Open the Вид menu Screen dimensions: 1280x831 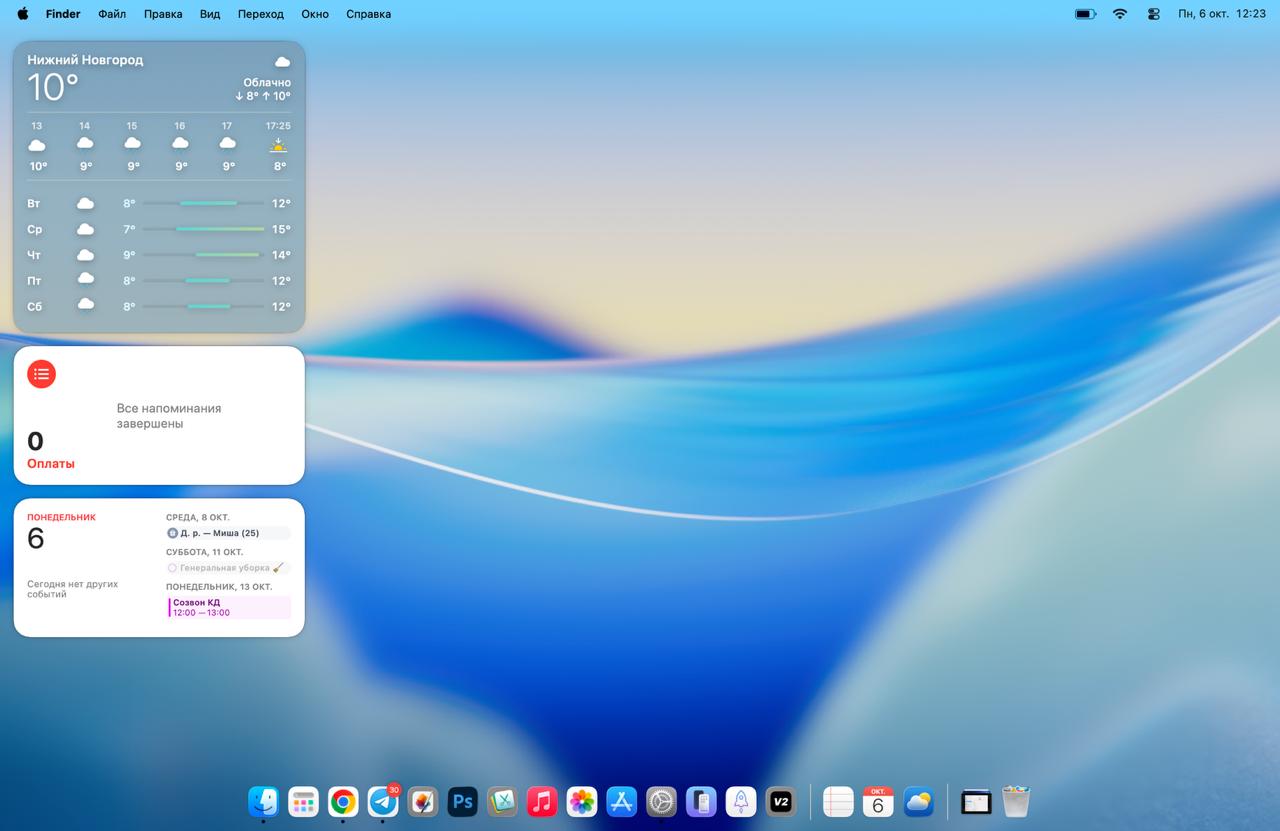pos(210,14)
